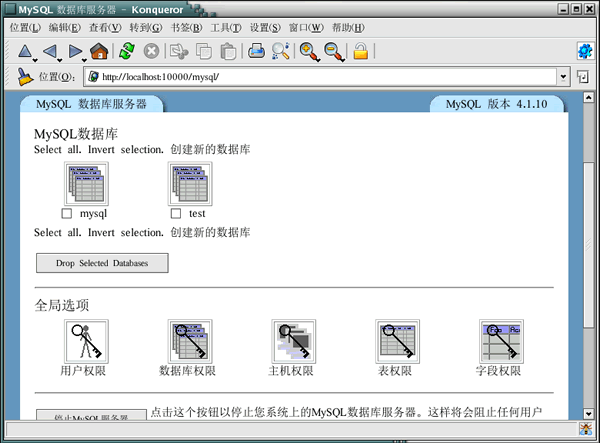This screenshot has width=600, height=443.
Task: Click the vertical scrollbar up arrow
Action: click(x=589, y=97)
